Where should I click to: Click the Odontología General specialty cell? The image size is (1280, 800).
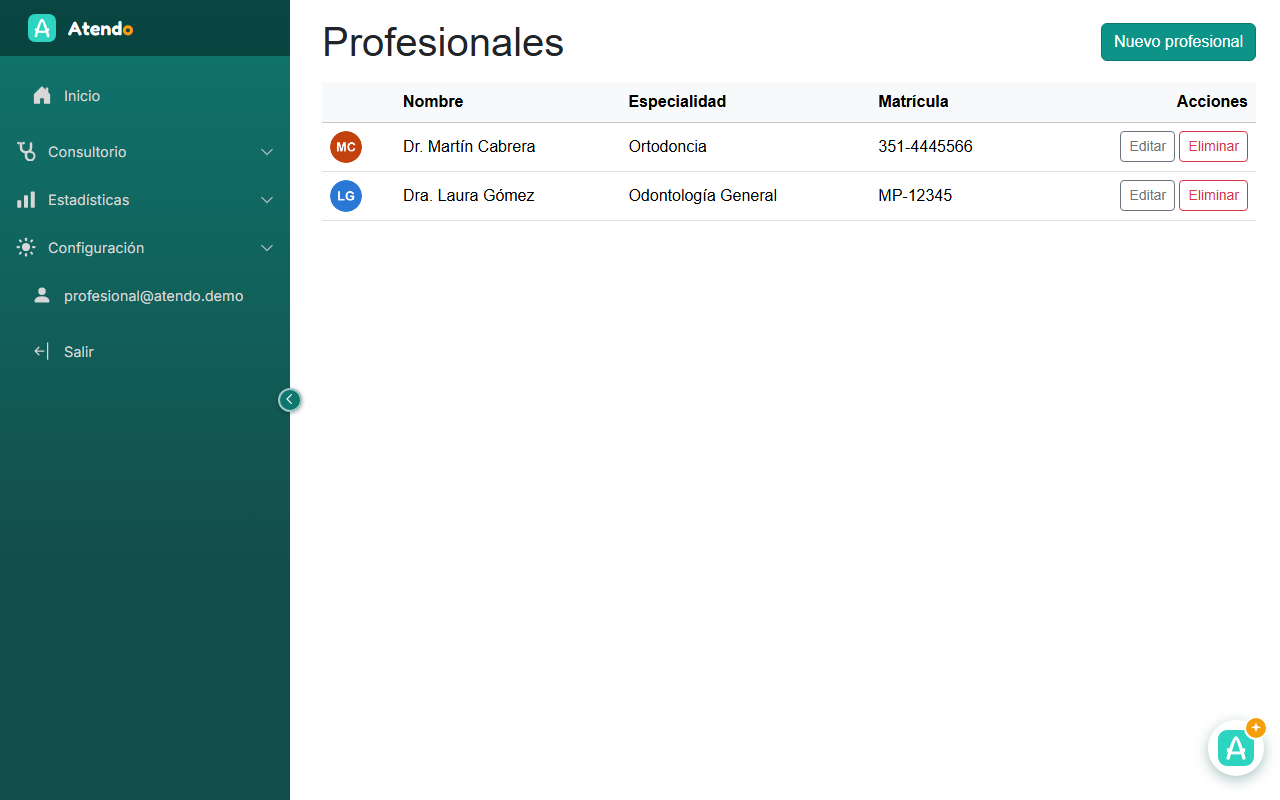[x=702, y=196]
